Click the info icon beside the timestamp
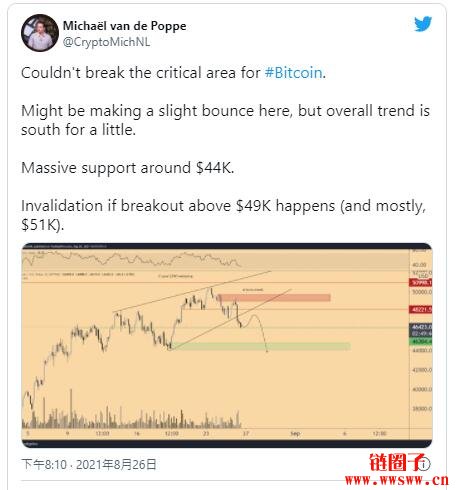Viewport: 458px width, 490px height. tap(424, 464)
